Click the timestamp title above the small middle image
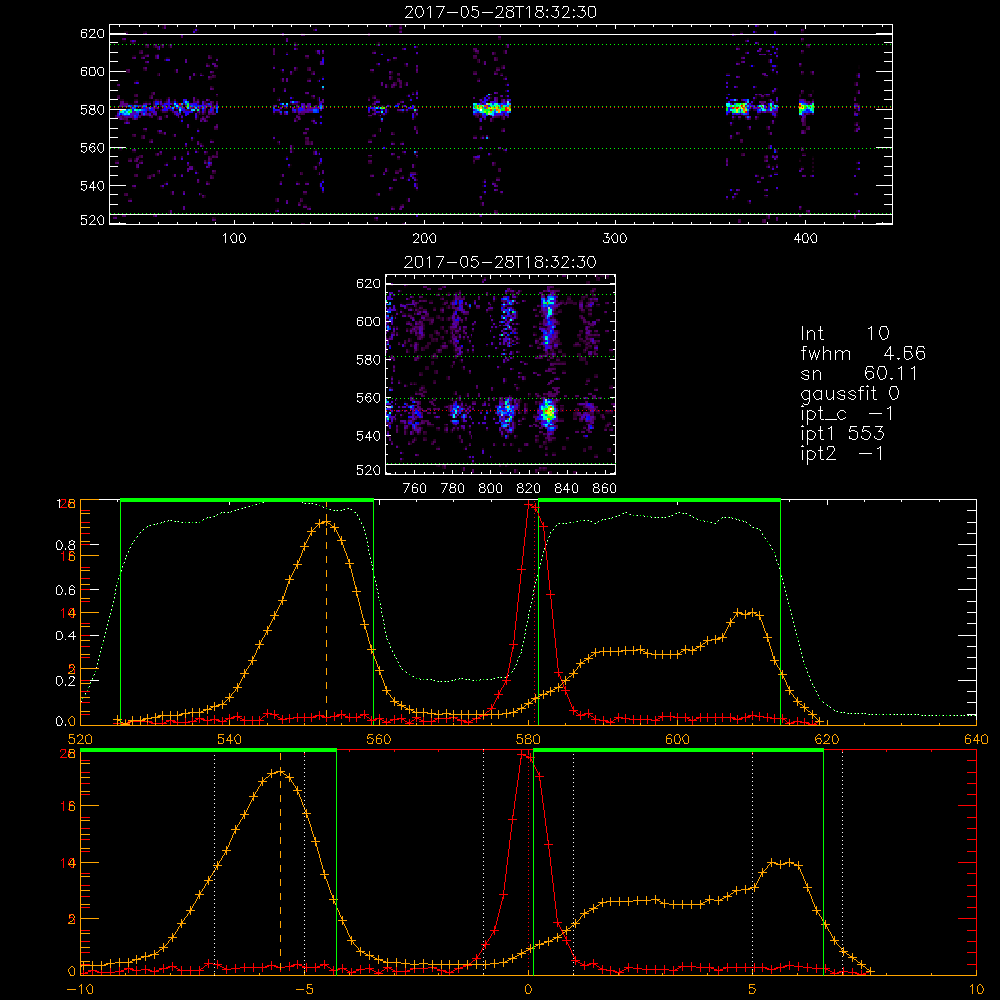The height and width of the screenshot is (1000, 1000). click(x=500, y=262)
